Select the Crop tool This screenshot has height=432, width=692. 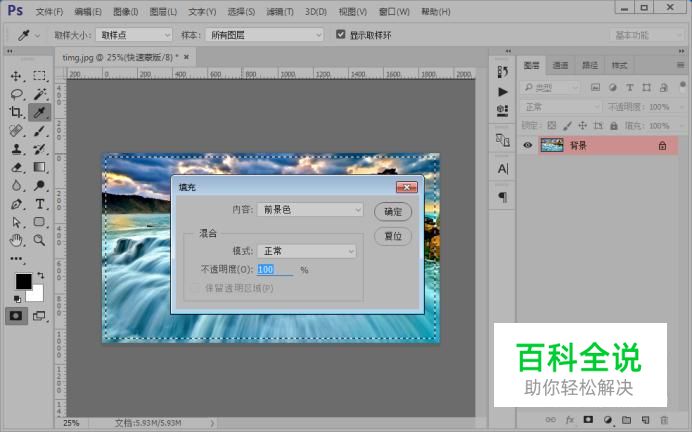(x=16, y=113)
